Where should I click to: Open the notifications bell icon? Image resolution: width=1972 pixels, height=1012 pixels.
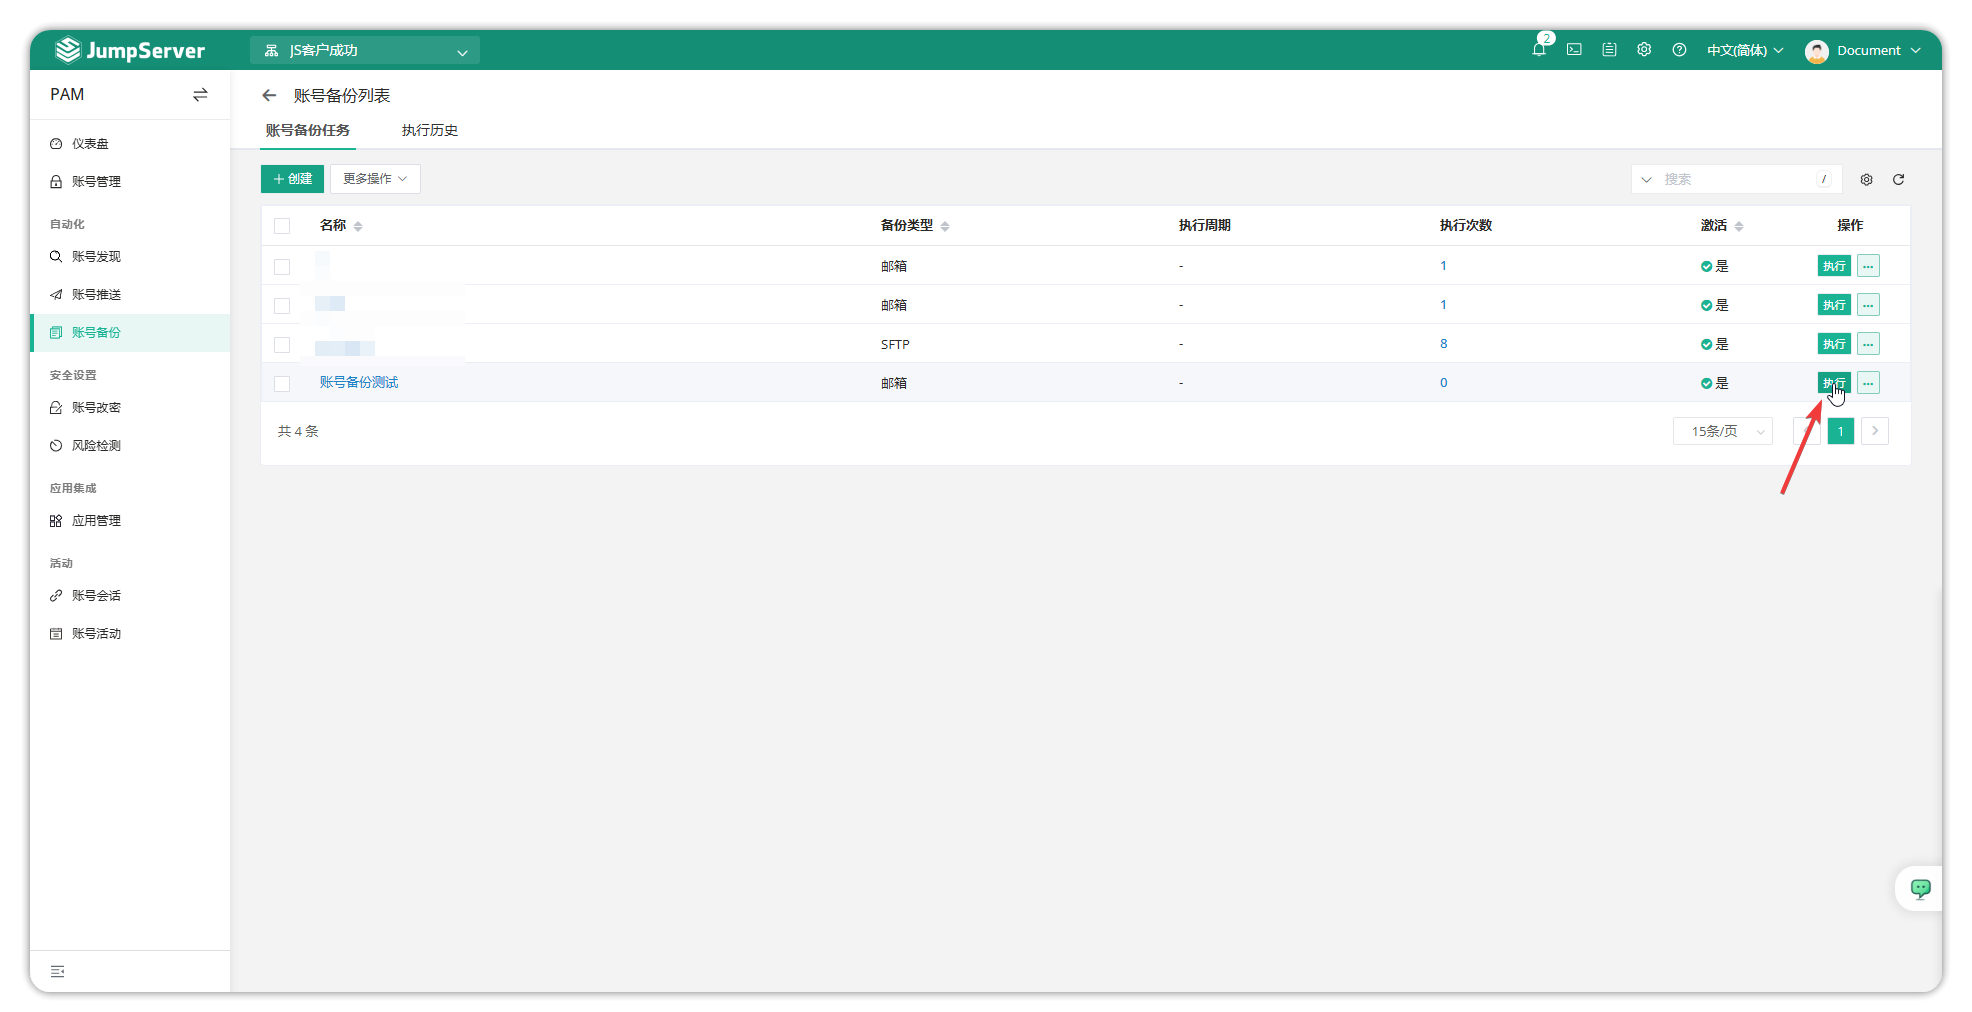(x=1538, y=50)
